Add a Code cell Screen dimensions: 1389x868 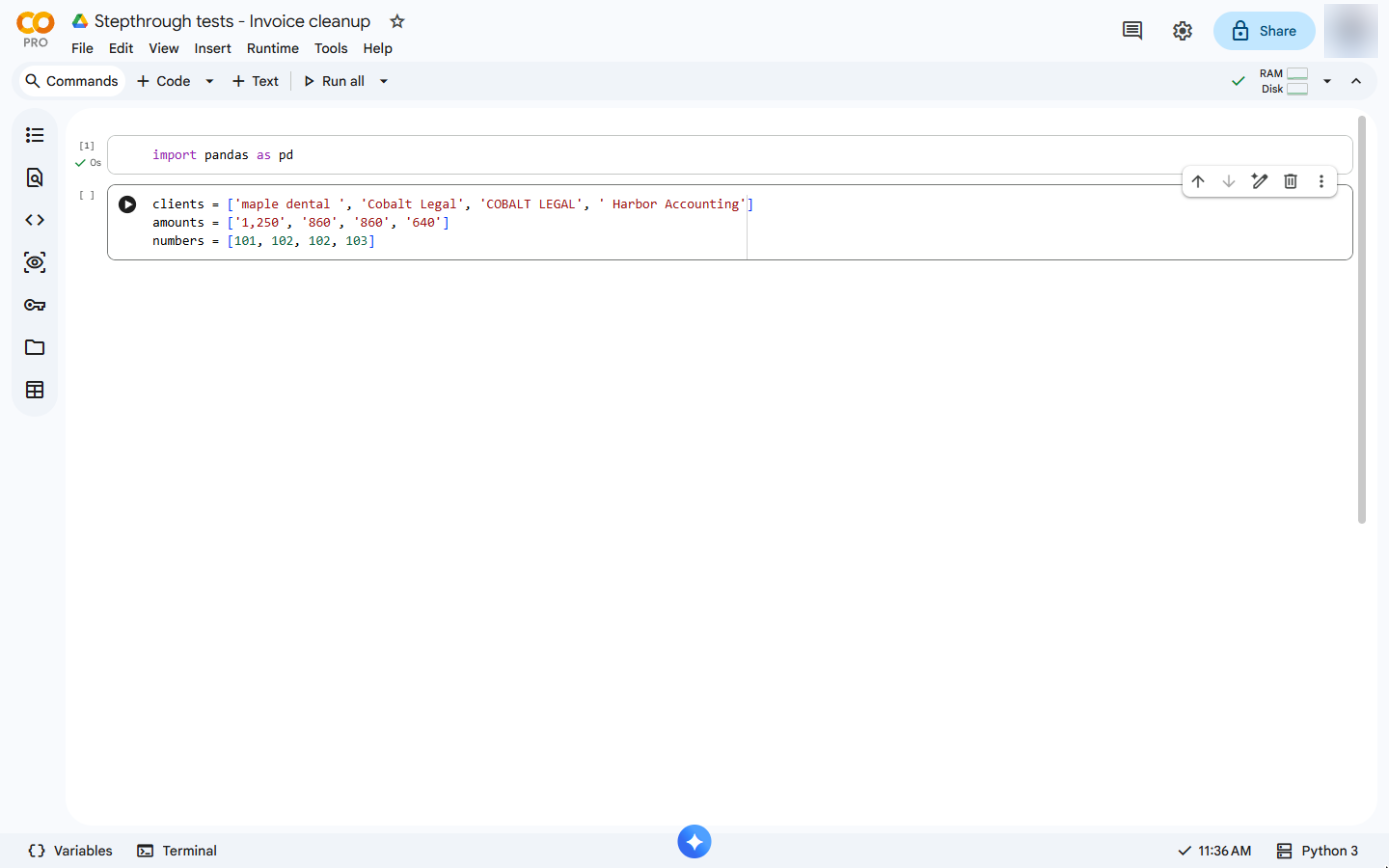point(163,81)
